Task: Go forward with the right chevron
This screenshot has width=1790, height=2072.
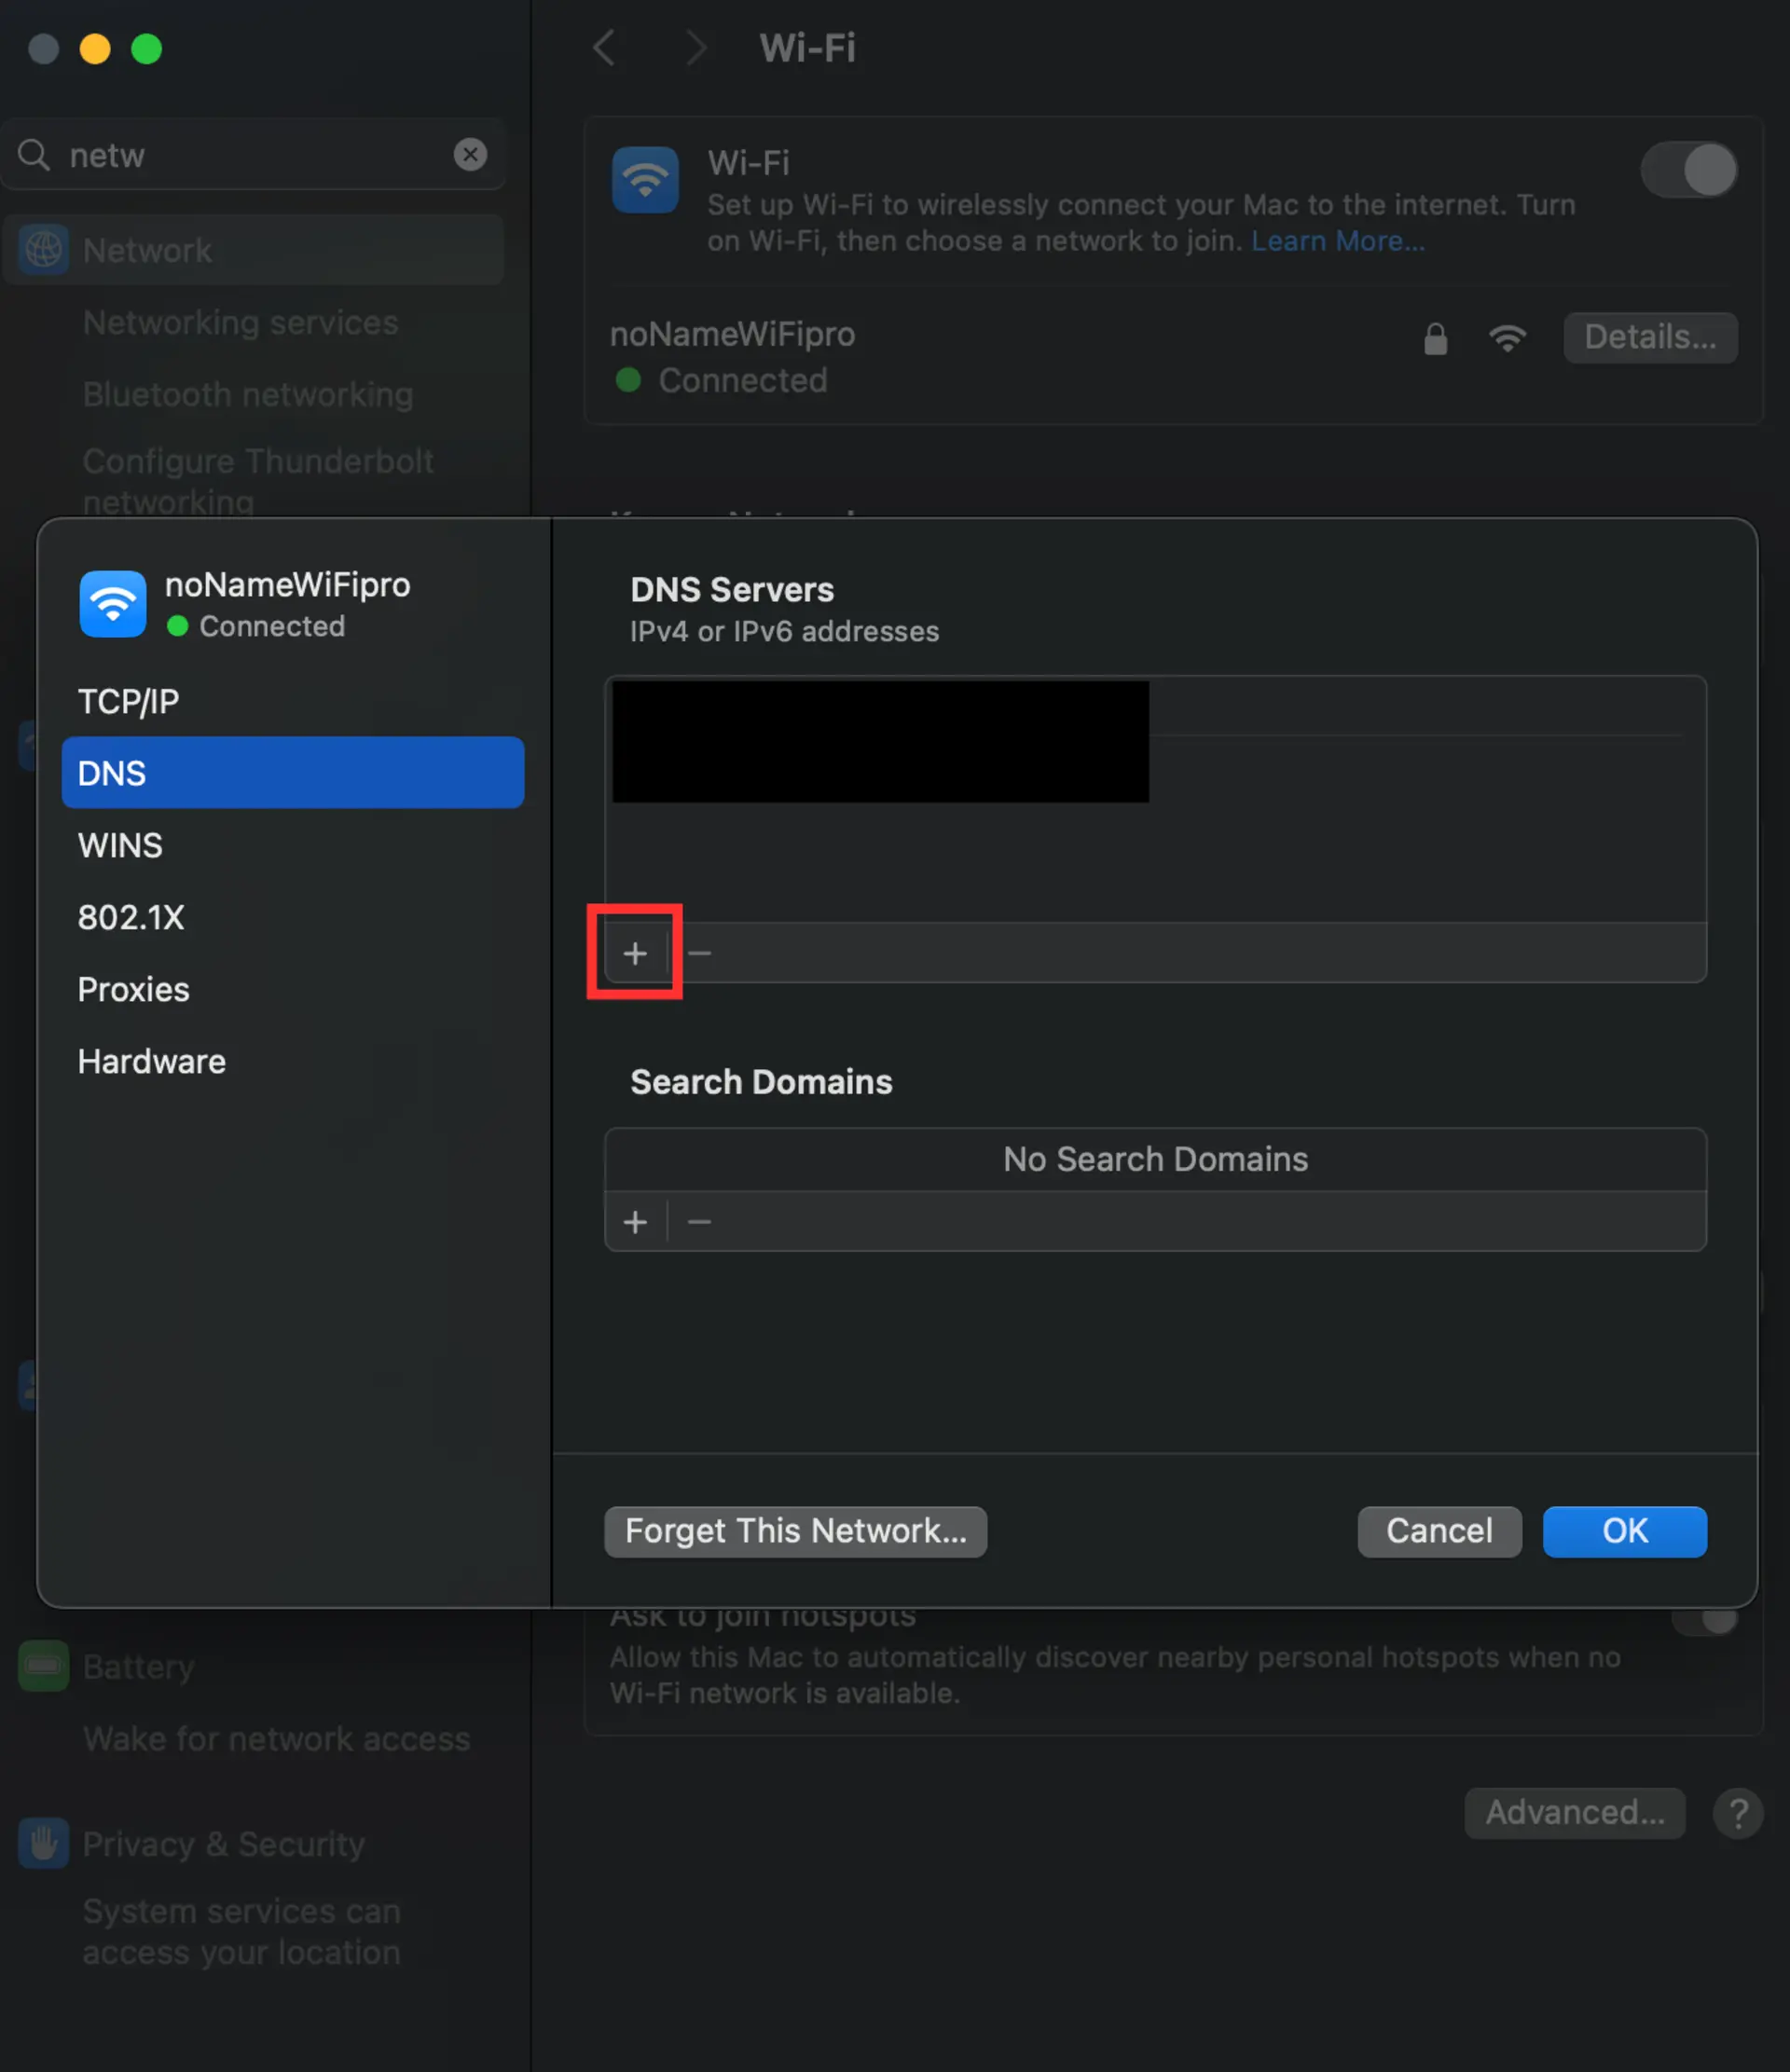Action: tap(696, 47)
